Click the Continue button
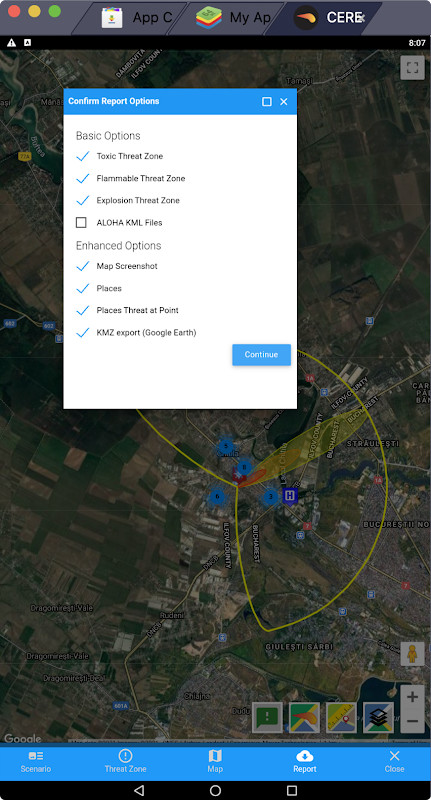 [261, 355]
